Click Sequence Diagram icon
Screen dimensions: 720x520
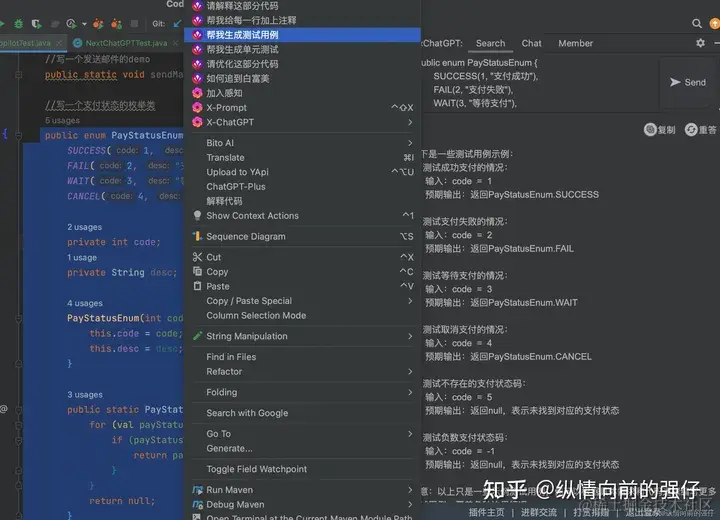(197, 236)
